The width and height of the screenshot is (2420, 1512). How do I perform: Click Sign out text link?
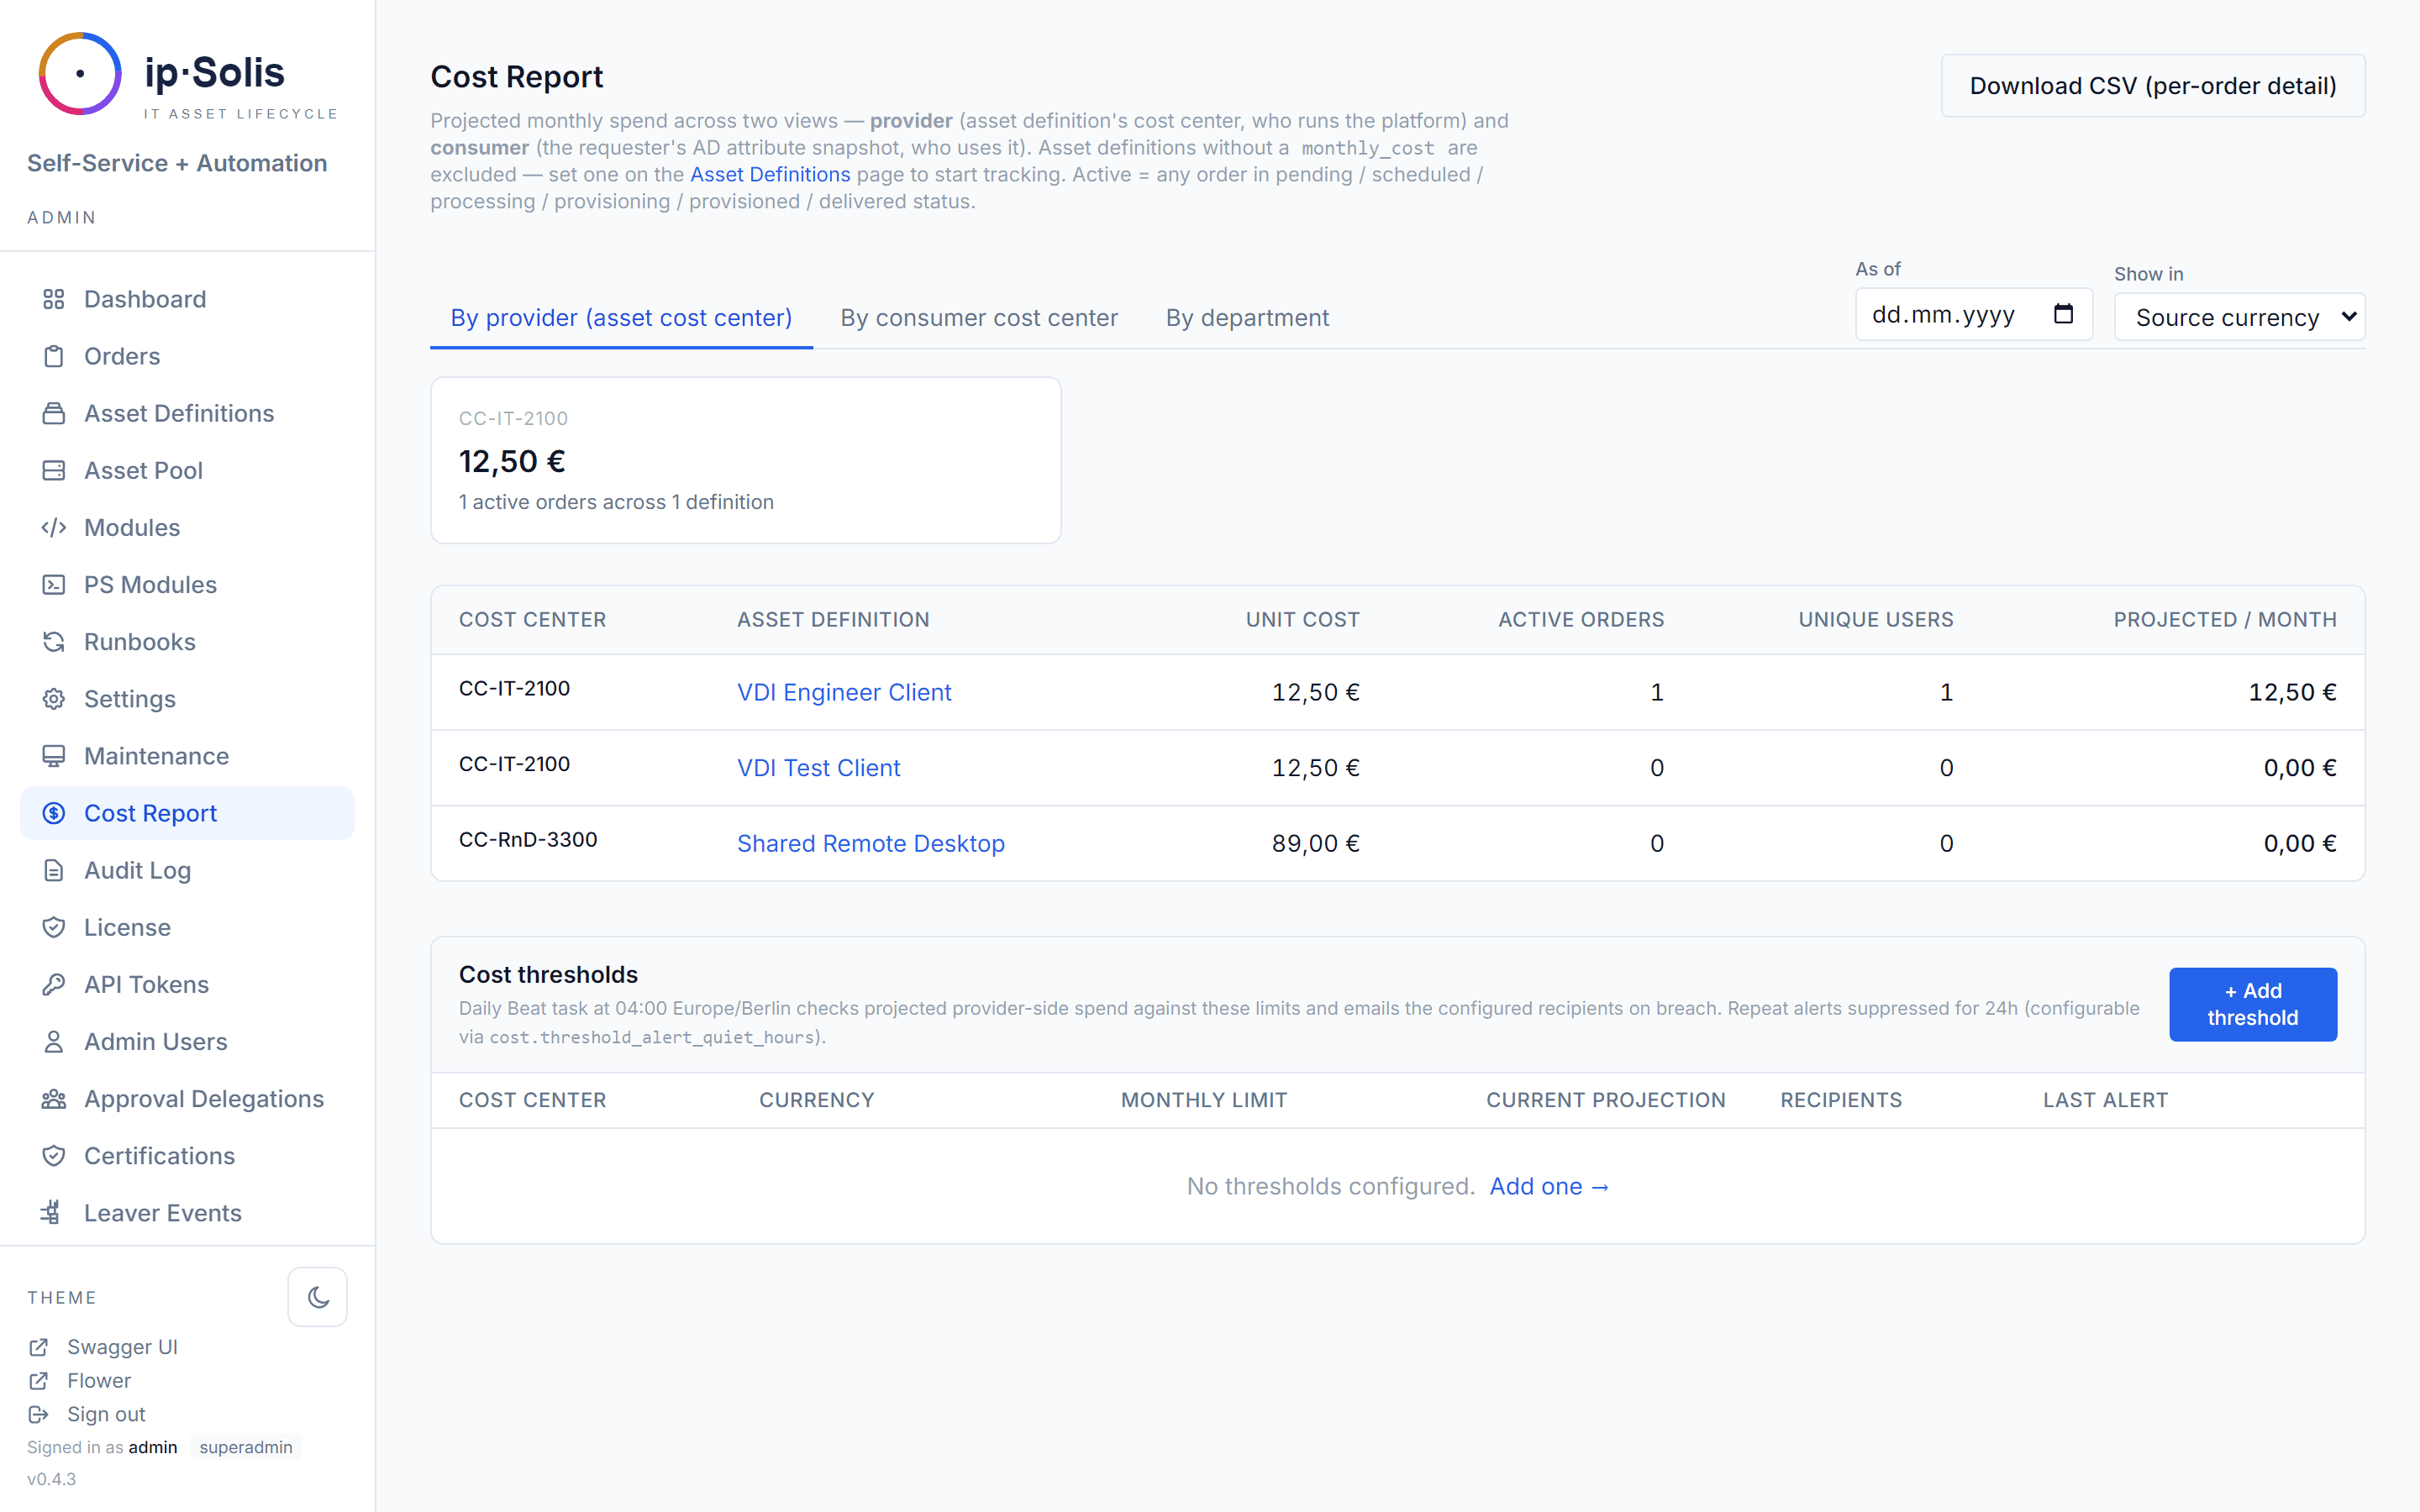tap(106, 1414)
